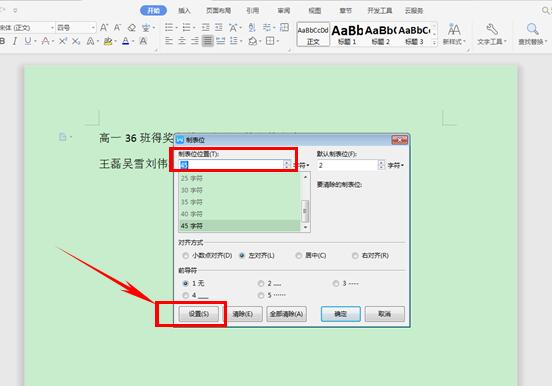The image size is (552, 386).
Task: Click the paragraph shading paint bucket icon
Action: pos(252,41)
